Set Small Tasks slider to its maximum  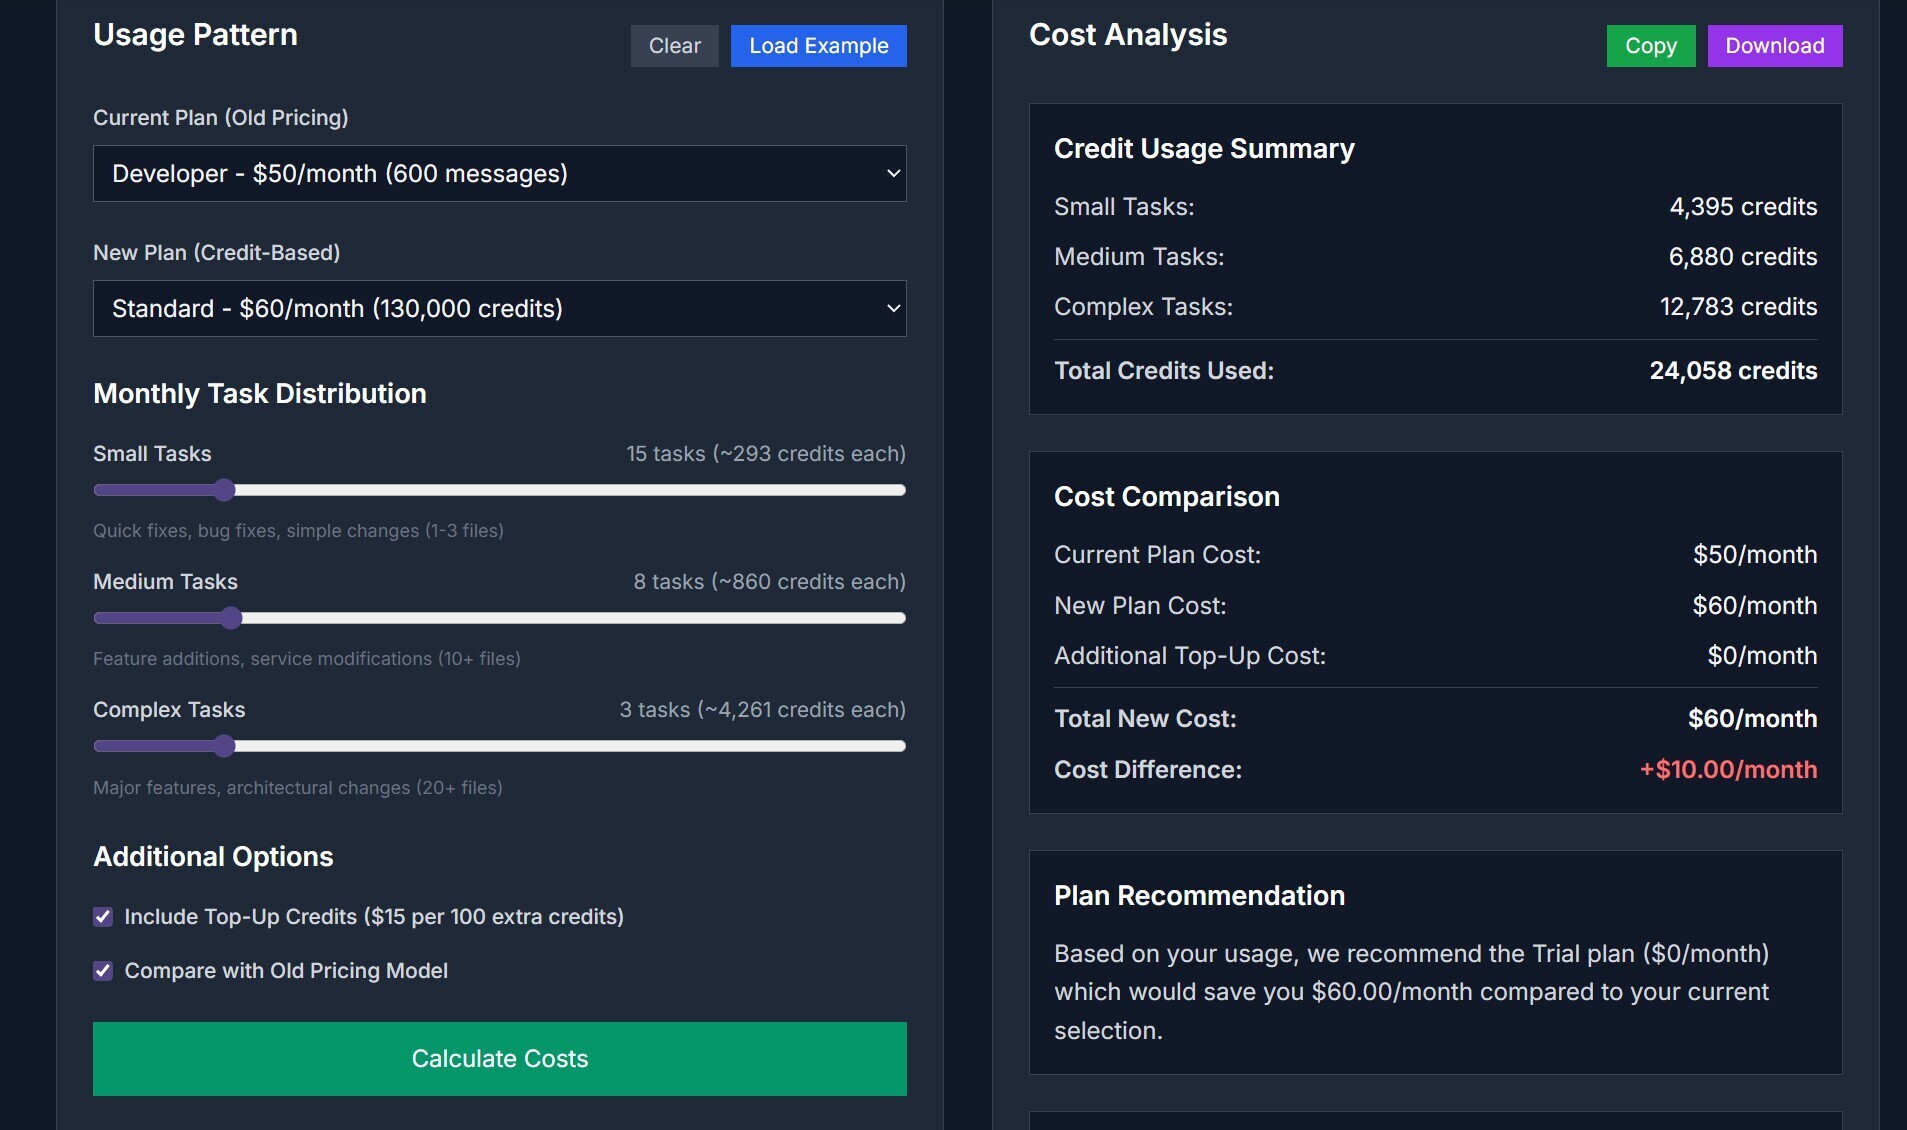click(902, 490)
